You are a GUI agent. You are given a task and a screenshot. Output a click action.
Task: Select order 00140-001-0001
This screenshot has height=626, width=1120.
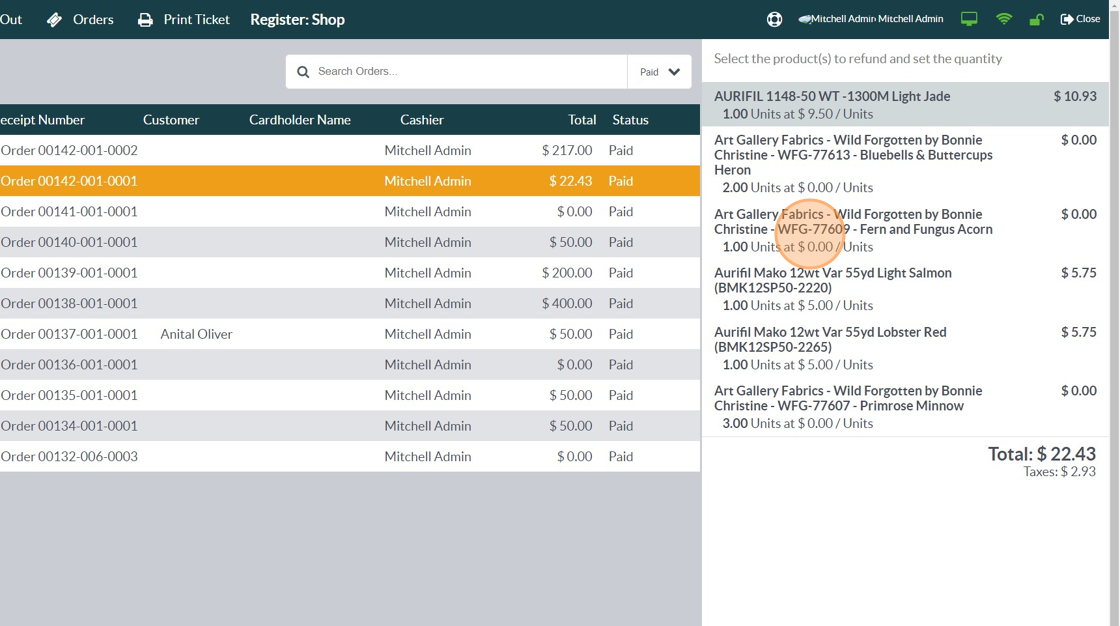tap(350, 242)
